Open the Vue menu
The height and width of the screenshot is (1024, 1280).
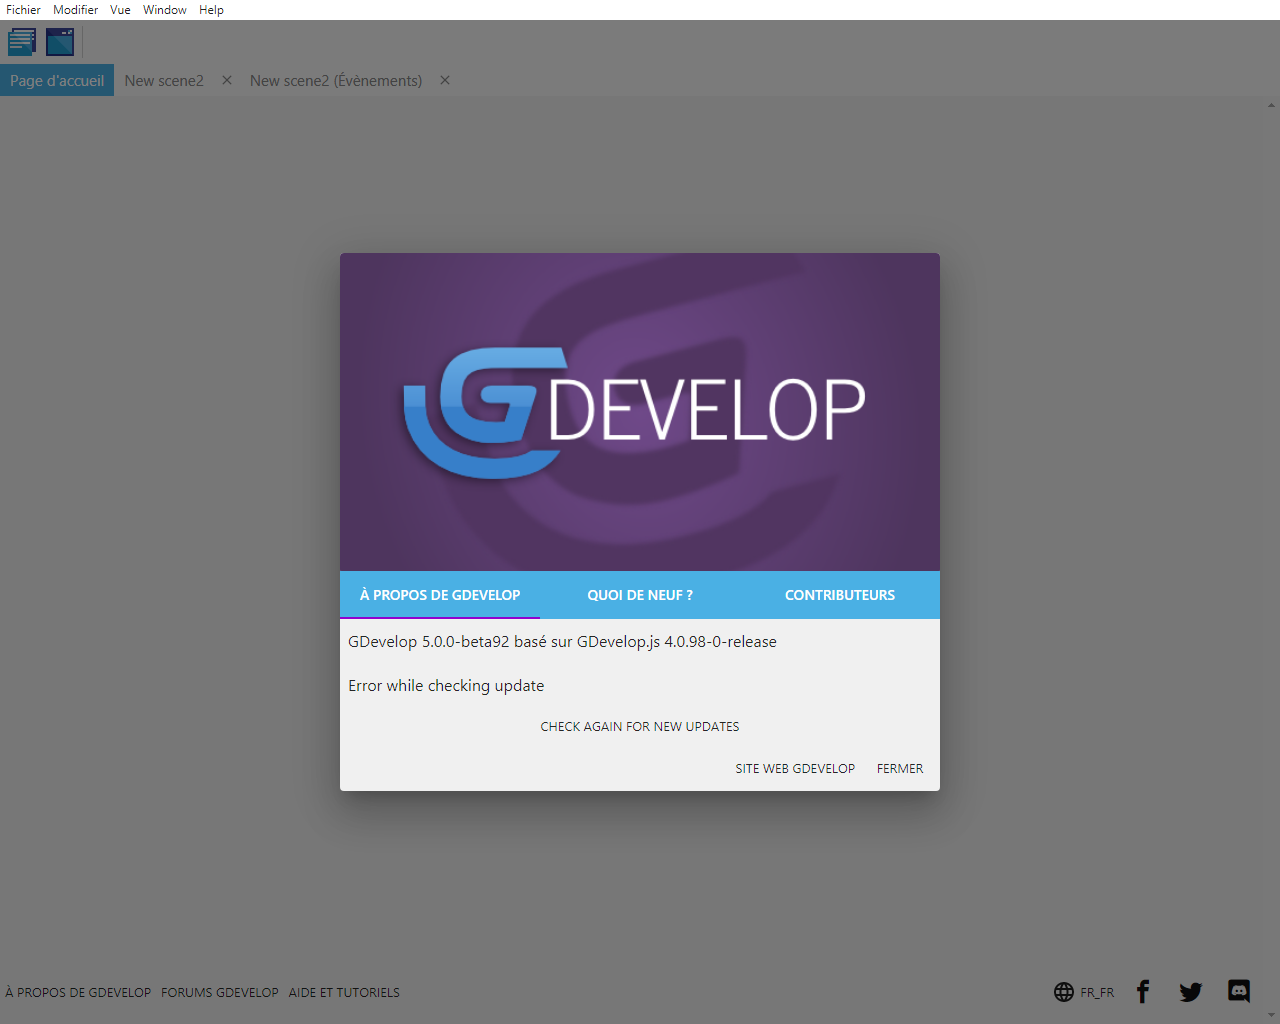click(120, 10)
